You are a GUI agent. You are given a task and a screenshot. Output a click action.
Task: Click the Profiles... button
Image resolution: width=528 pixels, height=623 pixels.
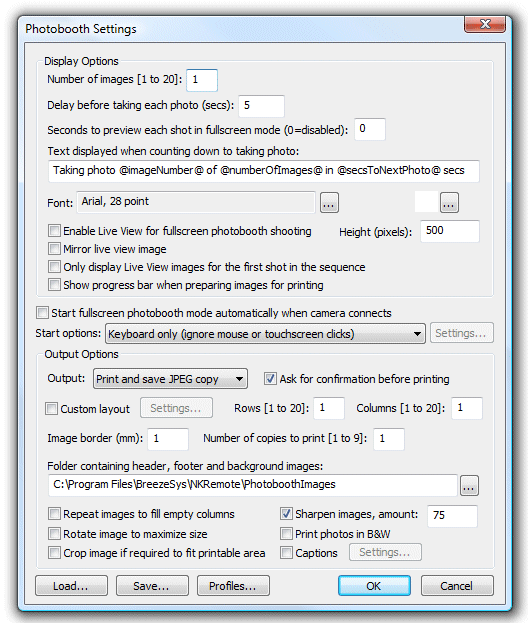(233, 586)
